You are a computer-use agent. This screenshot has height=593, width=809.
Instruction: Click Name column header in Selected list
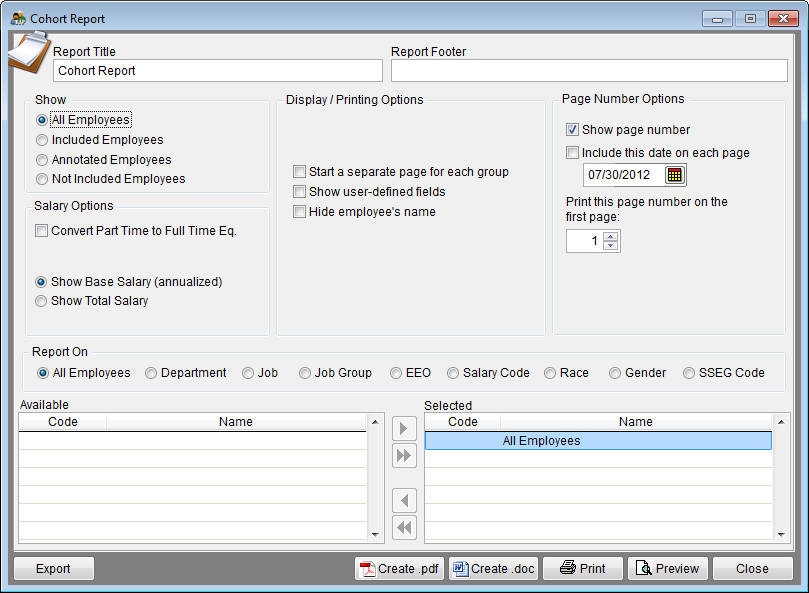[x=636, y=422]
